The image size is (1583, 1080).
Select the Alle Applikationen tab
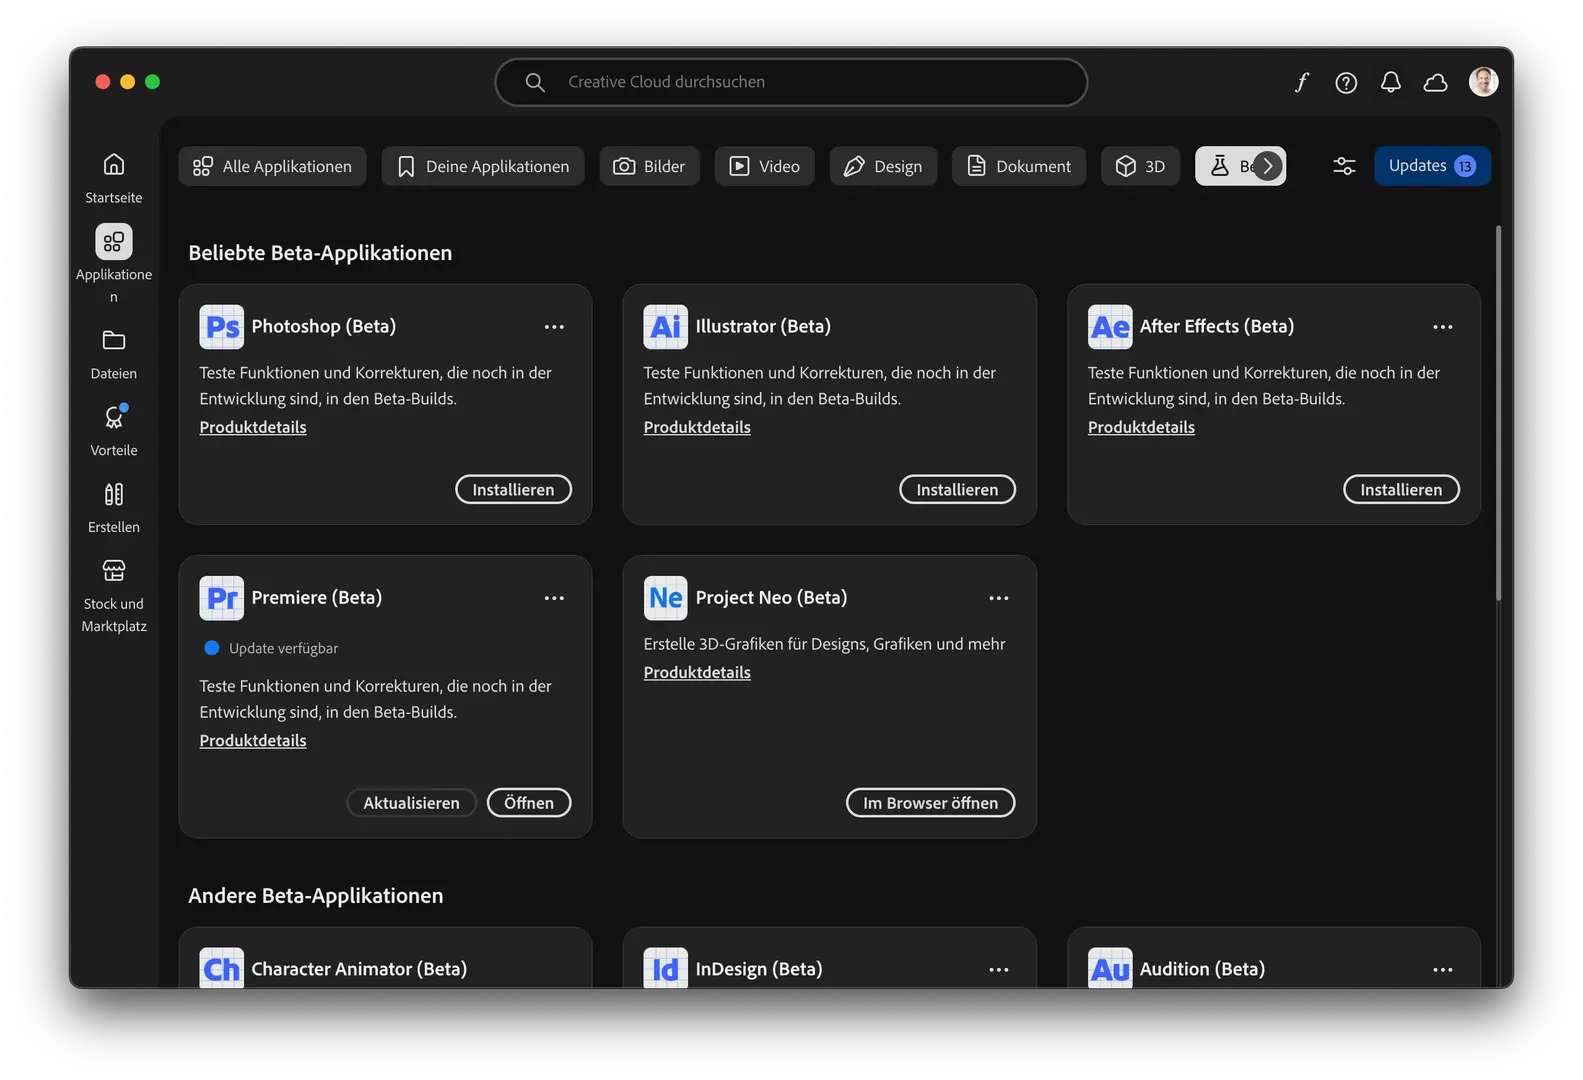(x=272, y=166)
